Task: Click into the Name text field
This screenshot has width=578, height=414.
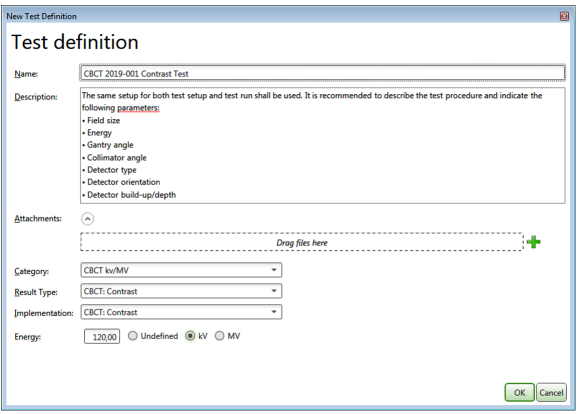Action: coord(323,73)
